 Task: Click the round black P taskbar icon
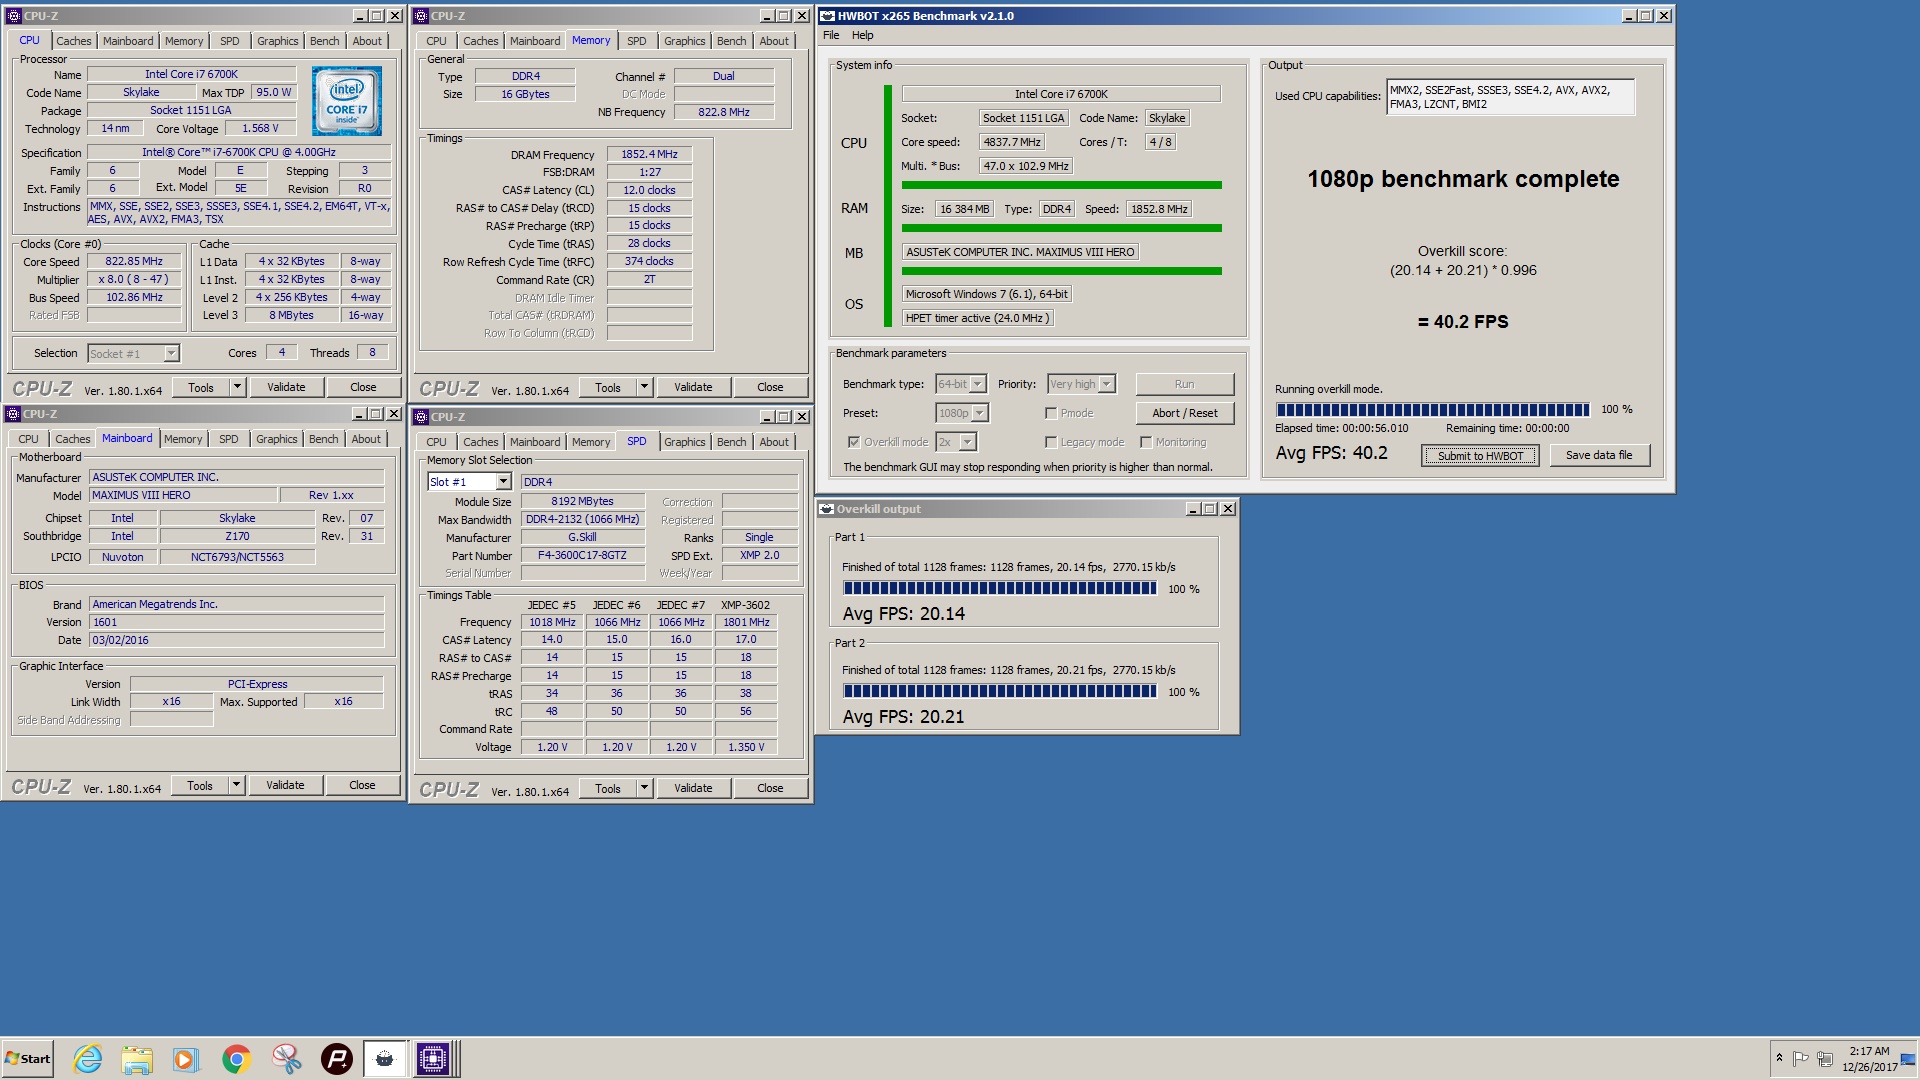(x=337, y=1058)
